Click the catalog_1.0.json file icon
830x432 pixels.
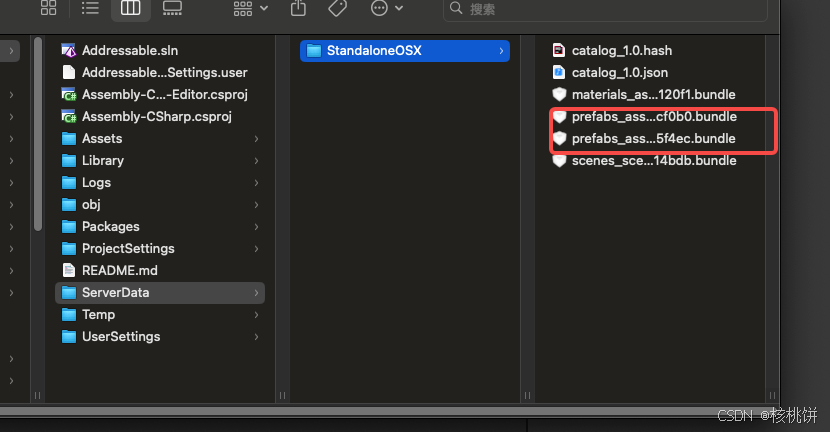coord(559,72)
